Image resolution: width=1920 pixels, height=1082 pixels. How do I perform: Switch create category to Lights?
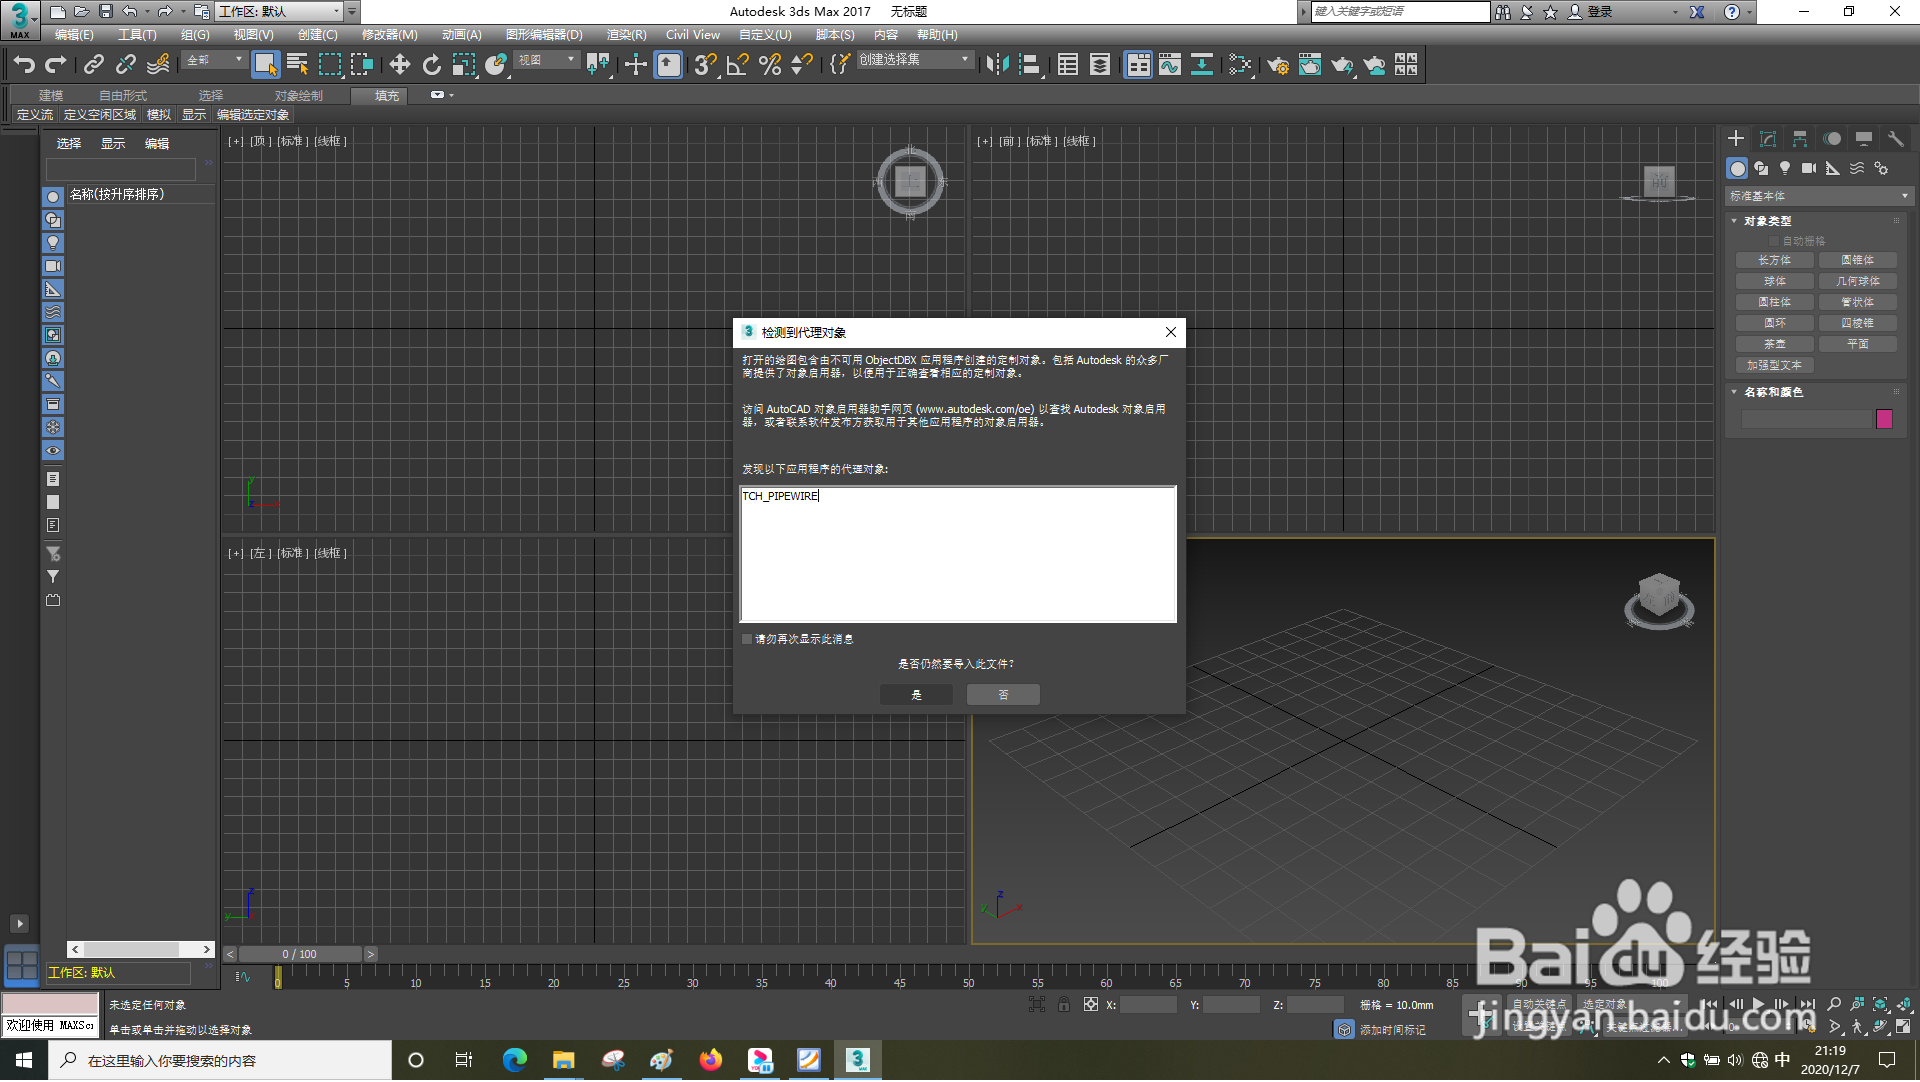[x=1785, y=169]
